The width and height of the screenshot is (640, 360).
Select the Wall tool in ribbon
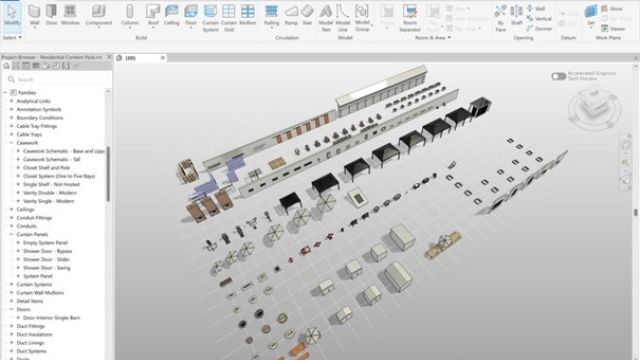click(34, 15)
